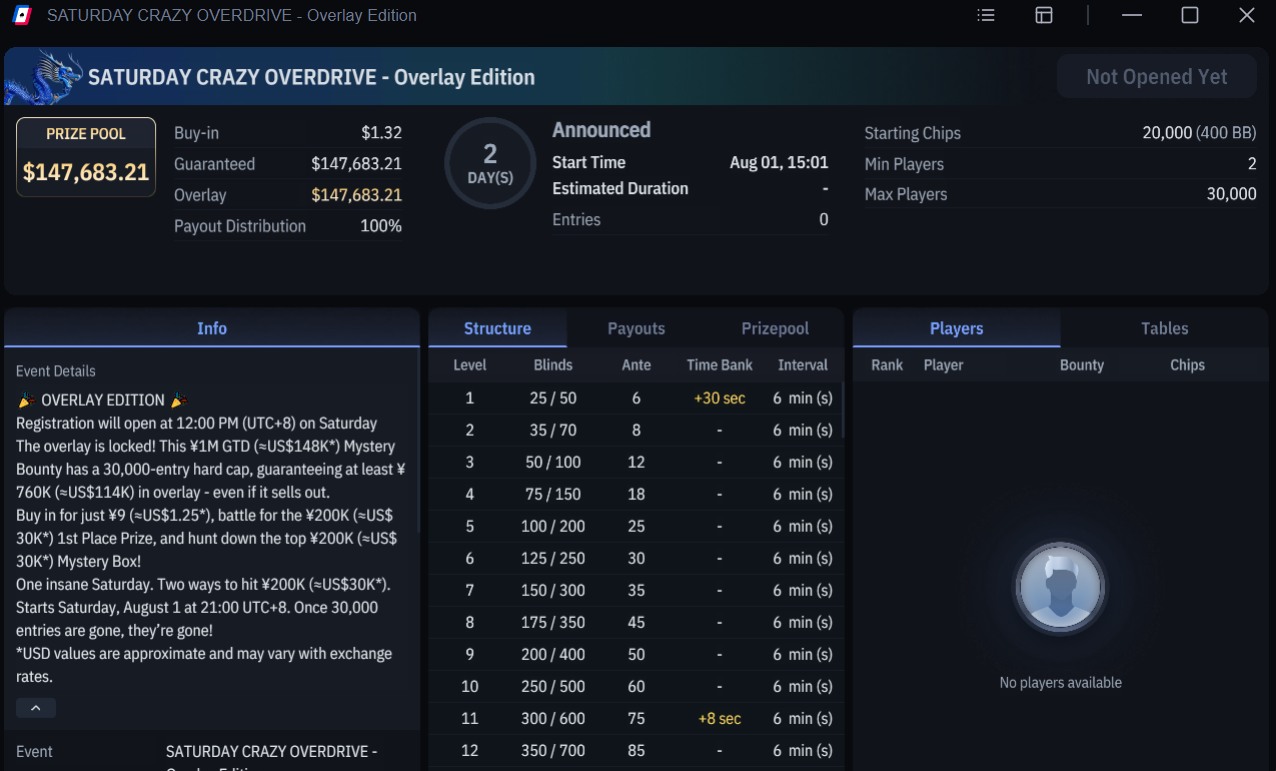Viewport: 1276px width, 771px height.
Task: Select the Structure tab
Action: [497, 328]
